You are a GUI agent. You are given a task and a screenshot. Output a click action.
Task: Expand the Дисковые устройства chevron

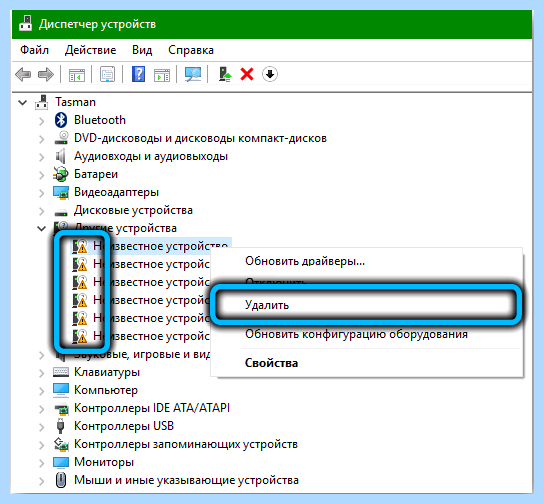(x=42, y=211)
